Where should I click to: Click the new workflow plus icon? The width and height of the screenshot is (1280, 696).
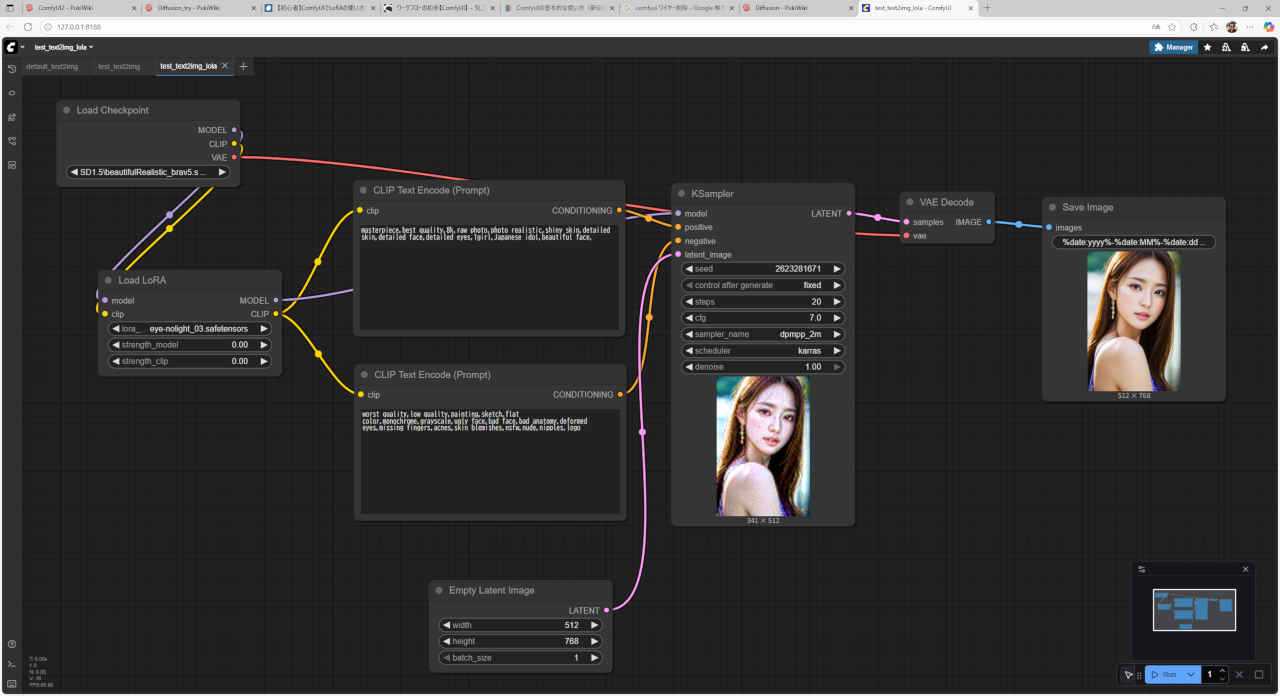point(244,66)
